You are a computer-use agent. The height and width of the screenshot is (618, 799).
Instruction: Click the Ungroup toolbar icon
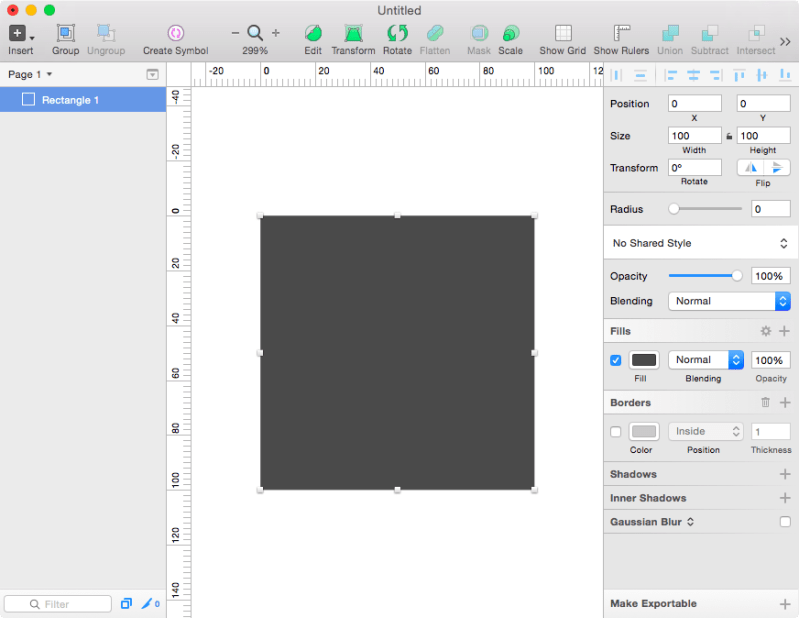pos(105,33)
